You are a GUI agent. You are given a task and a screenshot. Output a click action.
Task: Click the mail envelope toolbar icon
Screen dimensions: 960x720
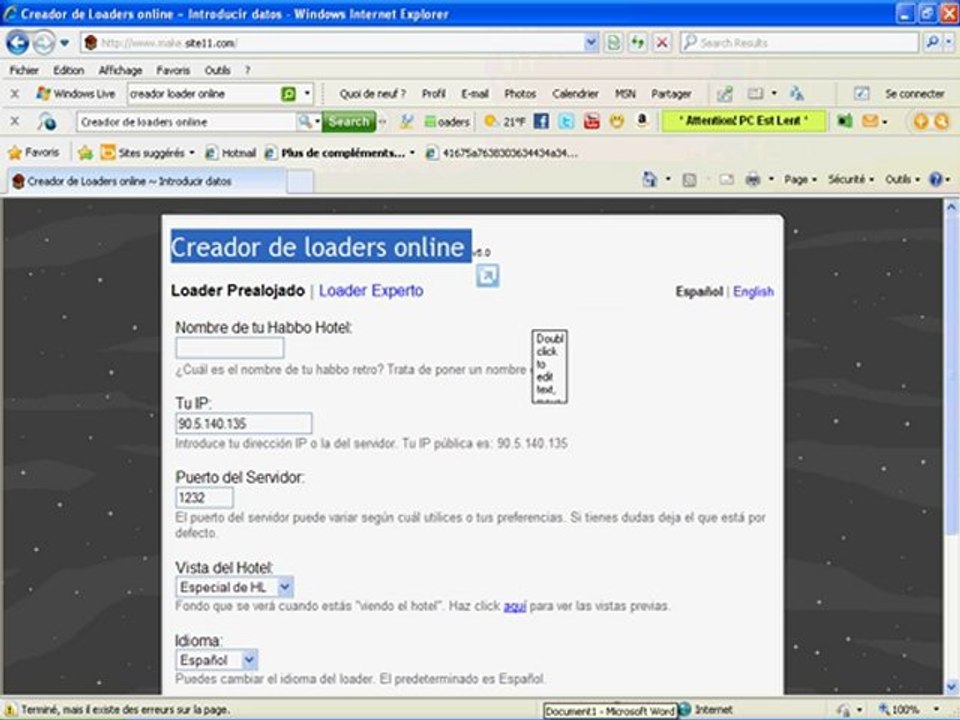pos(870,121)
